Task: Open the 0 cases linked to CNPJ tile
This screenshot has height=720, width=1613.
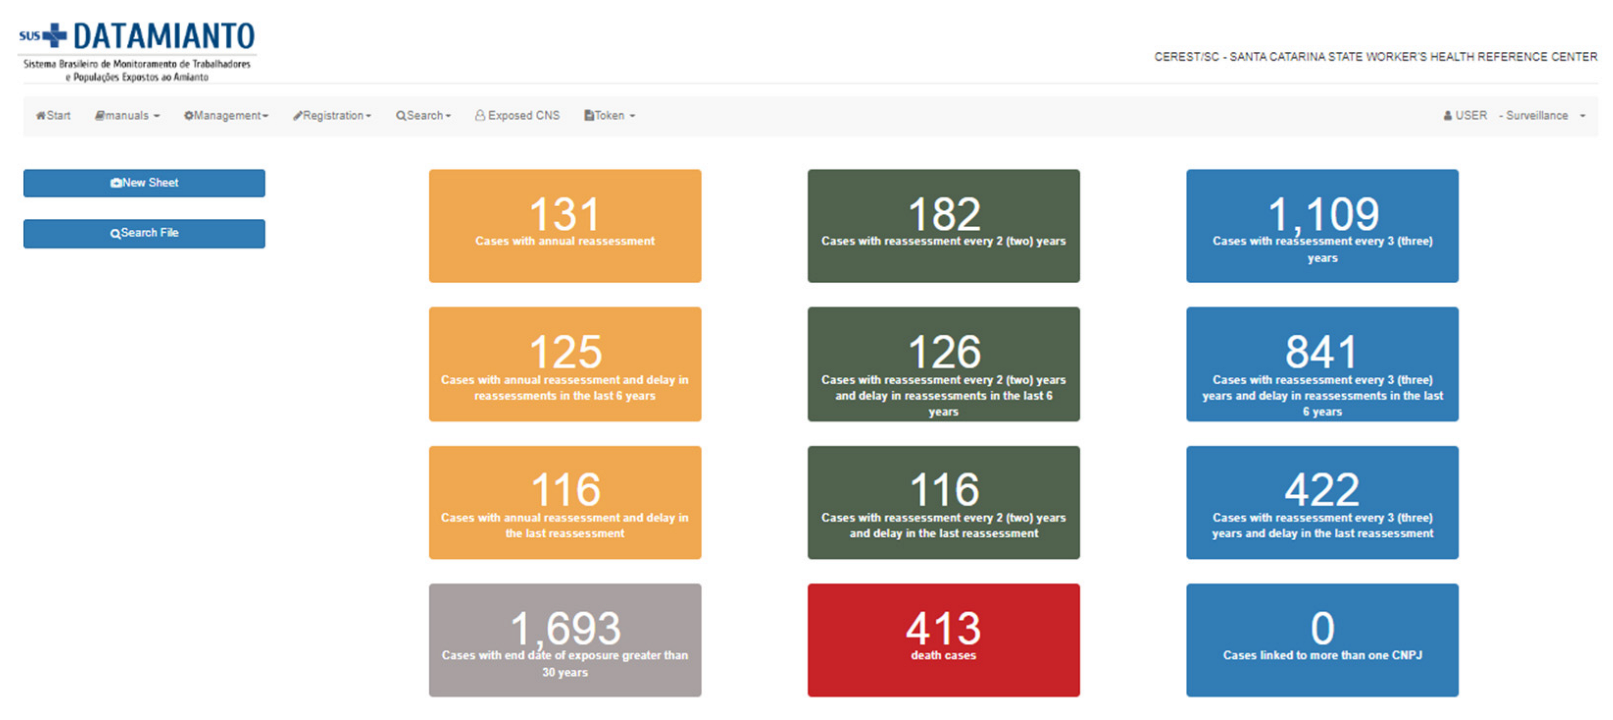Action: point(1322,640)
